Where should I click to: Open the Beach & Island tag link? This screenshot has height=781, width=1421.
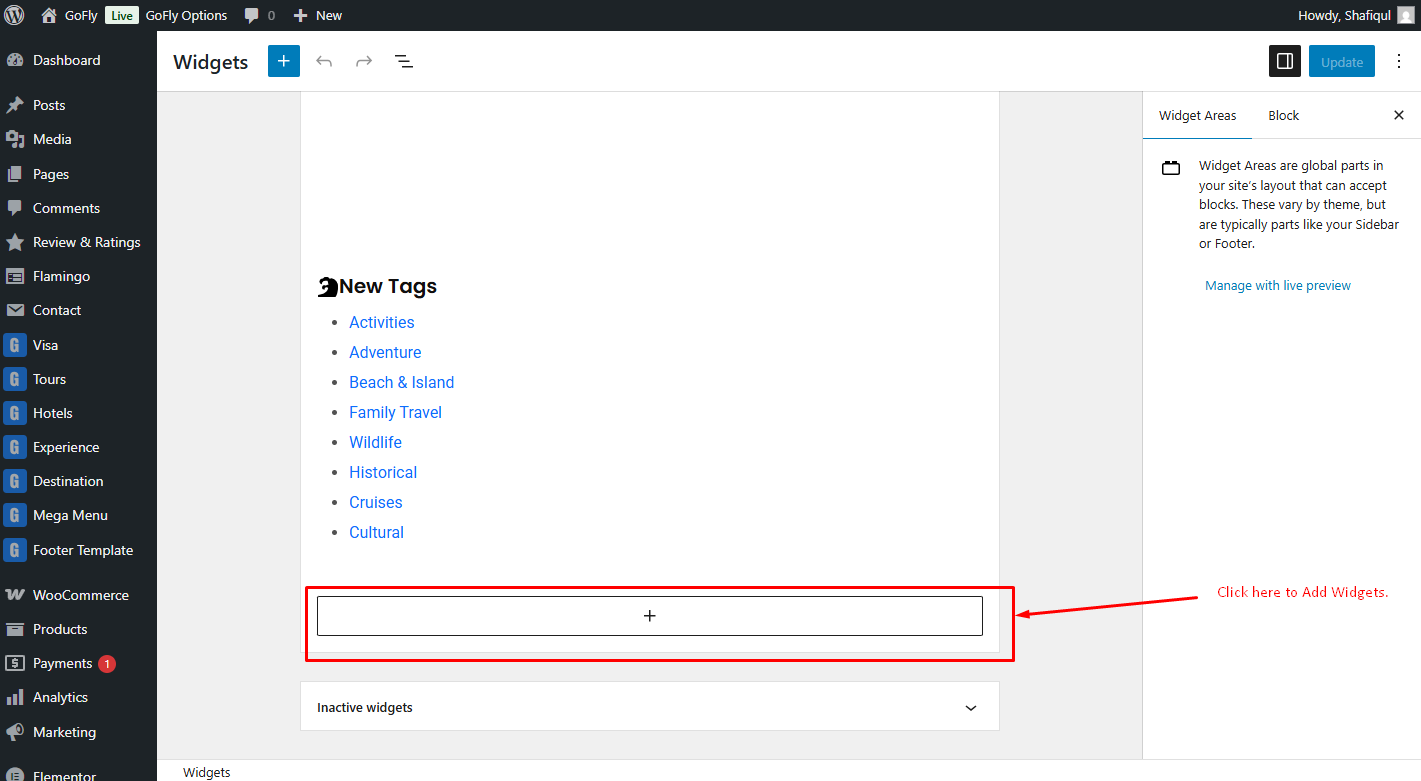tap(401, 382)
